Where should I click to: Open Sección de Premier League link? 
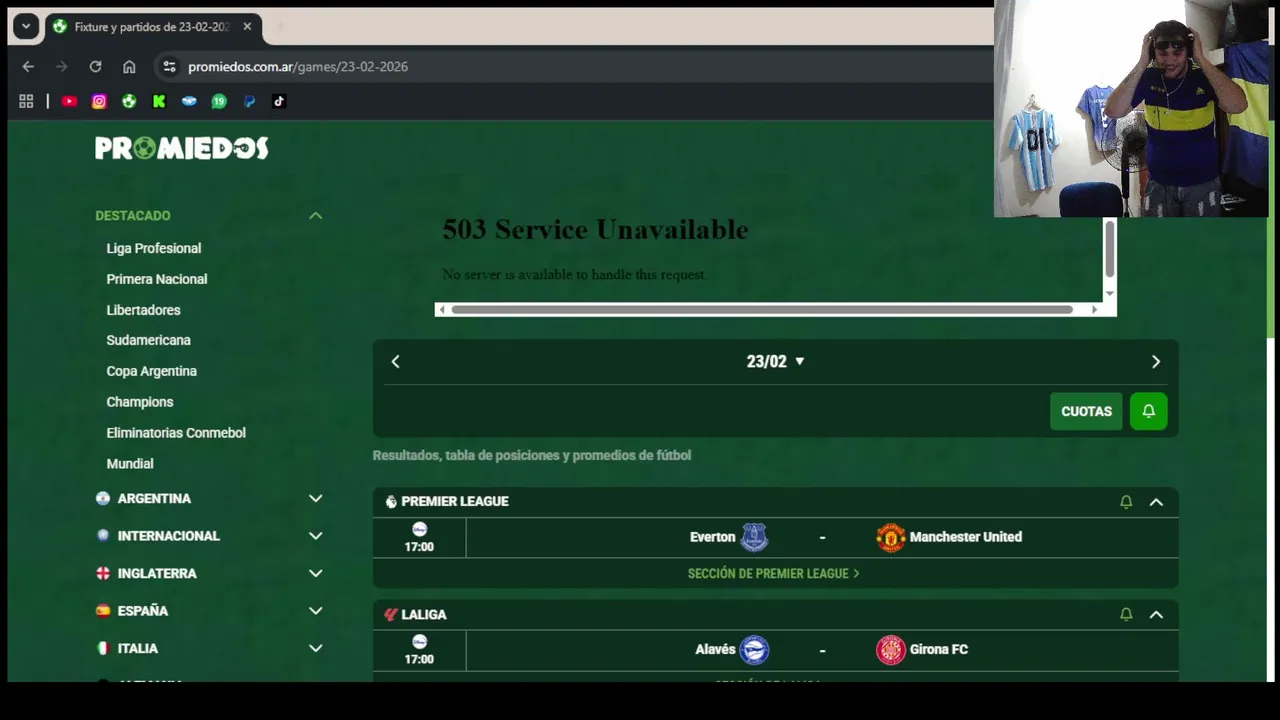(774, 574)
